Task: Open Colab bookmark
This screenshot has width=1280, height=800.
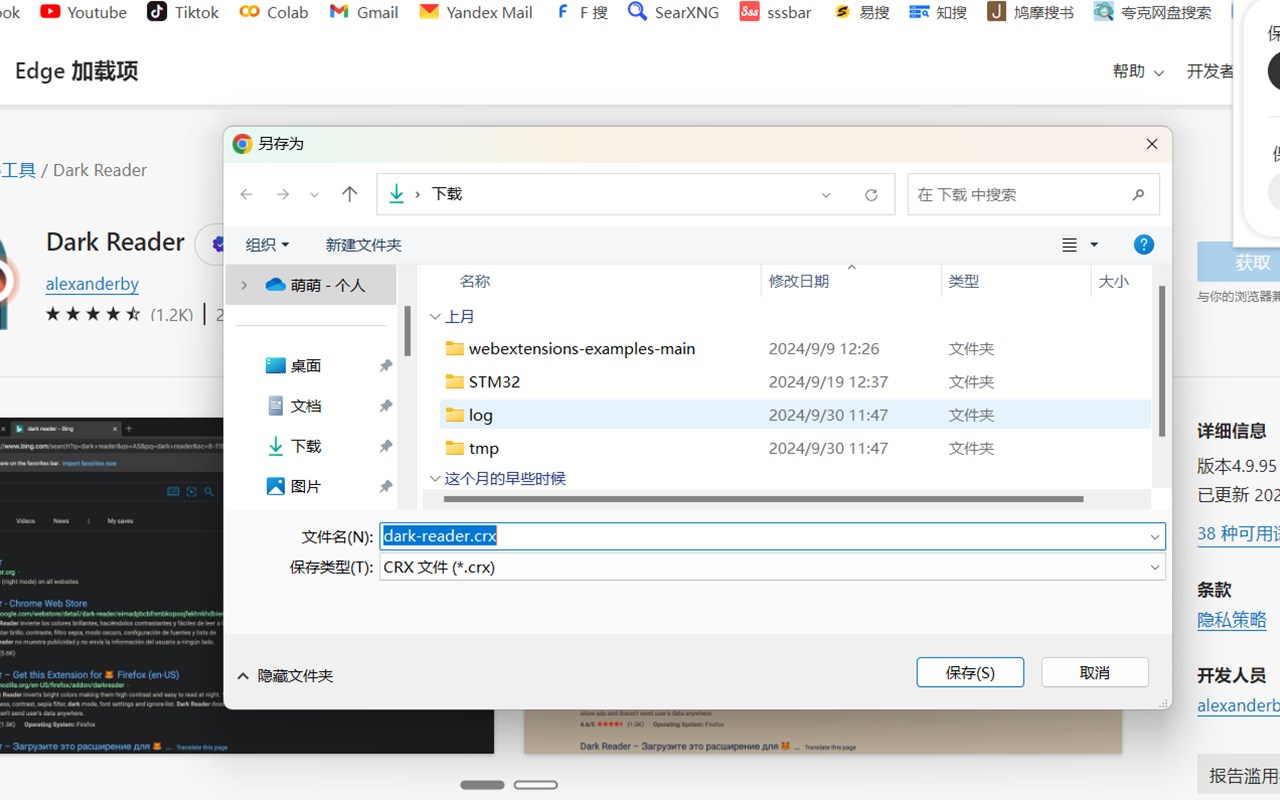Action: [274, 12]
